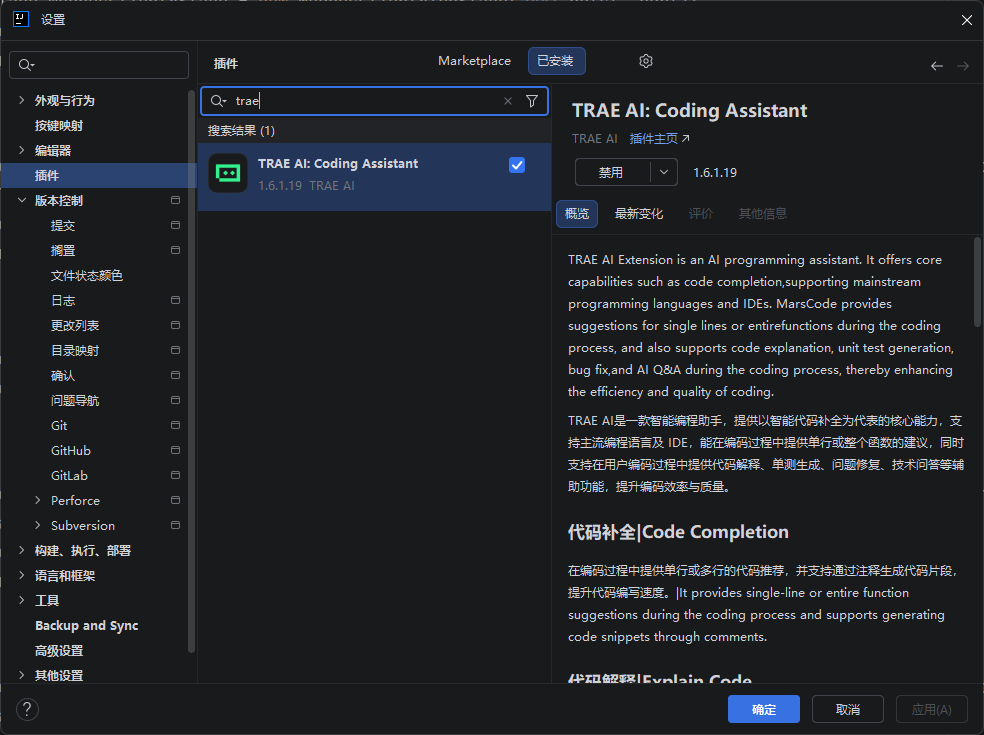984x735 pixels.
Task: Click 取消 button
Action: click(x=848, y=709)
